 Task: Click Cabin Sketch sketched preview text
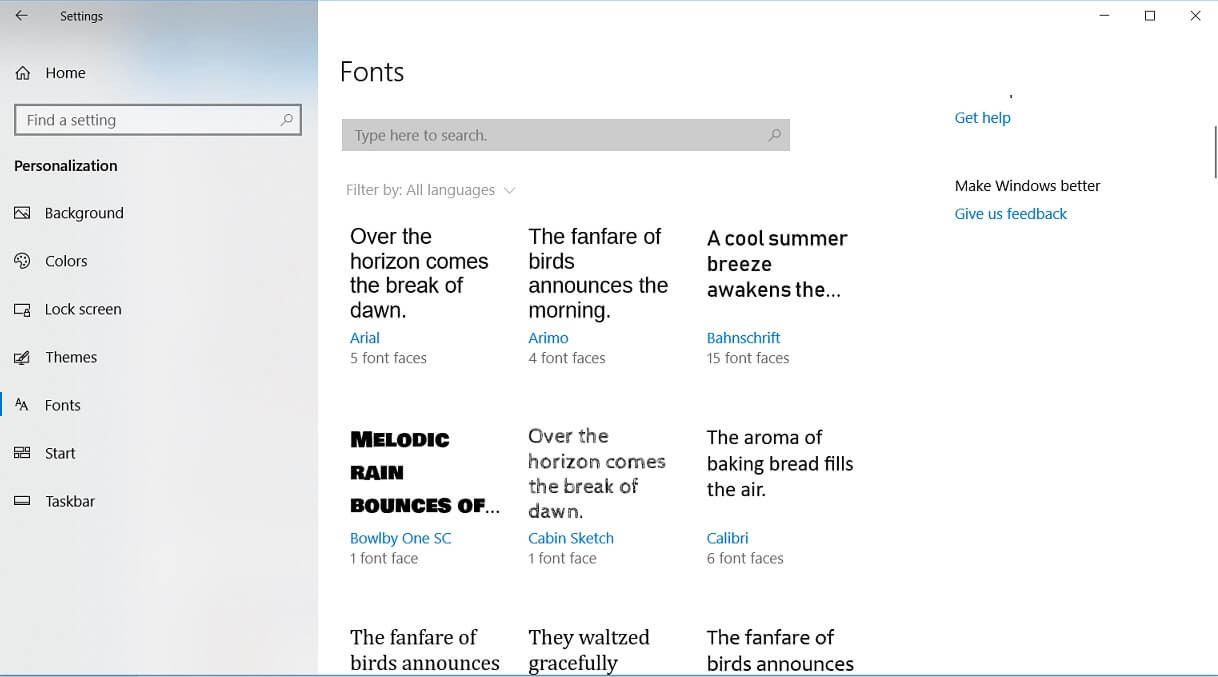597,473
